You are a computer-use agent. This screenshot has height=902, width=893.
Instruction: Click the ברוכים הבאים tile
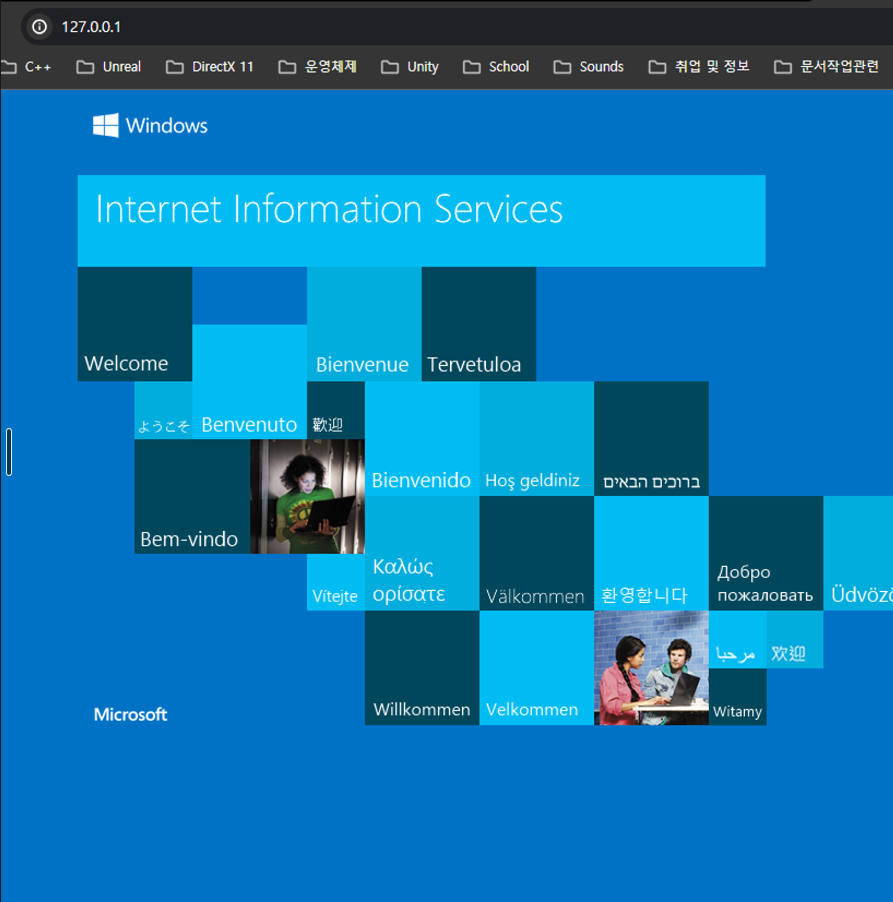[x=651, y=438]
